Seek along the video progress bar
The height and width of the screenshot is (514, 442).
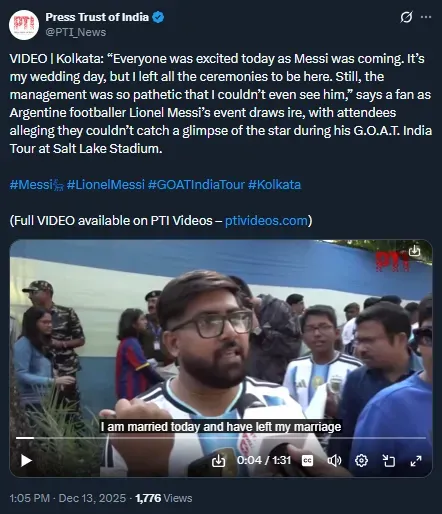tap(221, 438)
